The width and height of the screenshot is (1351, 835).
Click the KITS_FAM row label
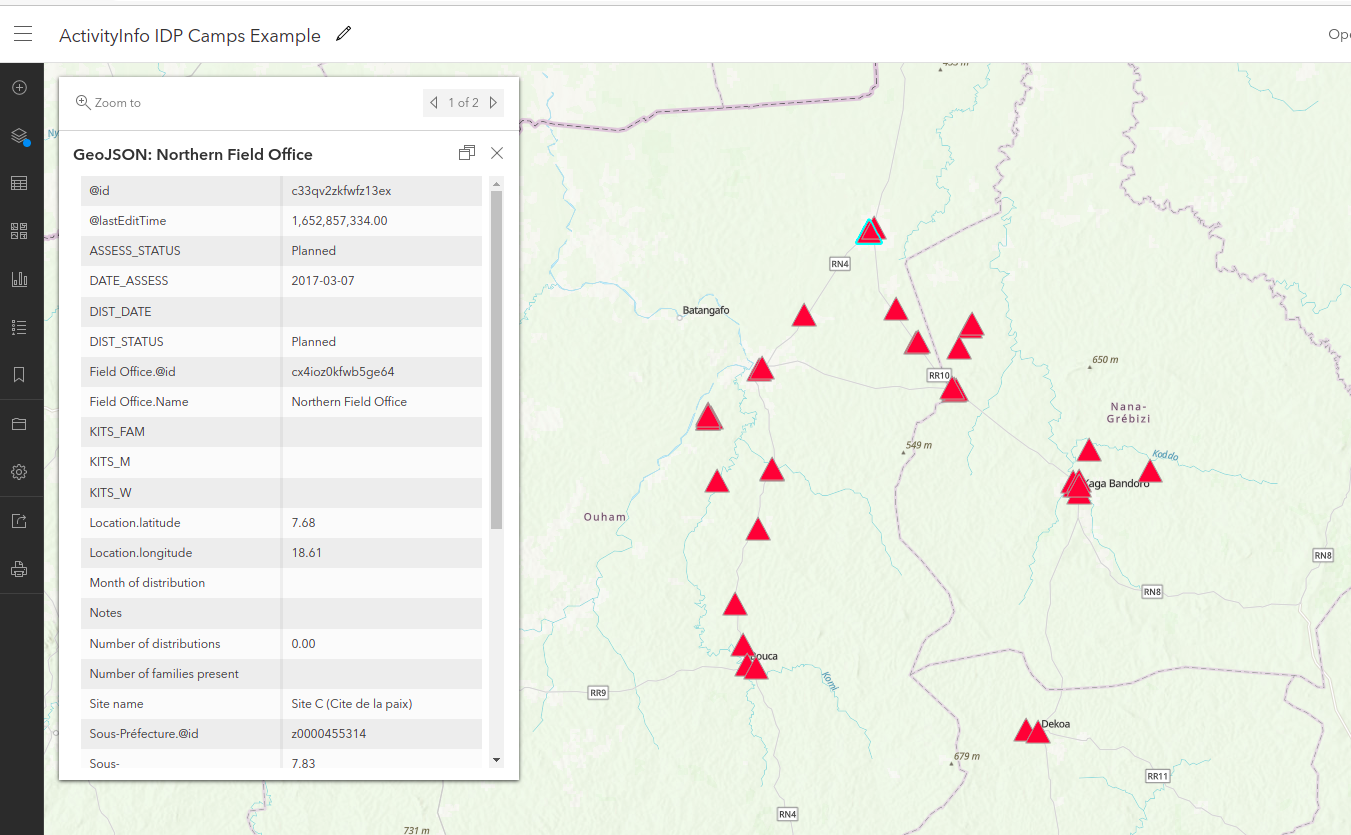(x=117, y=432)
